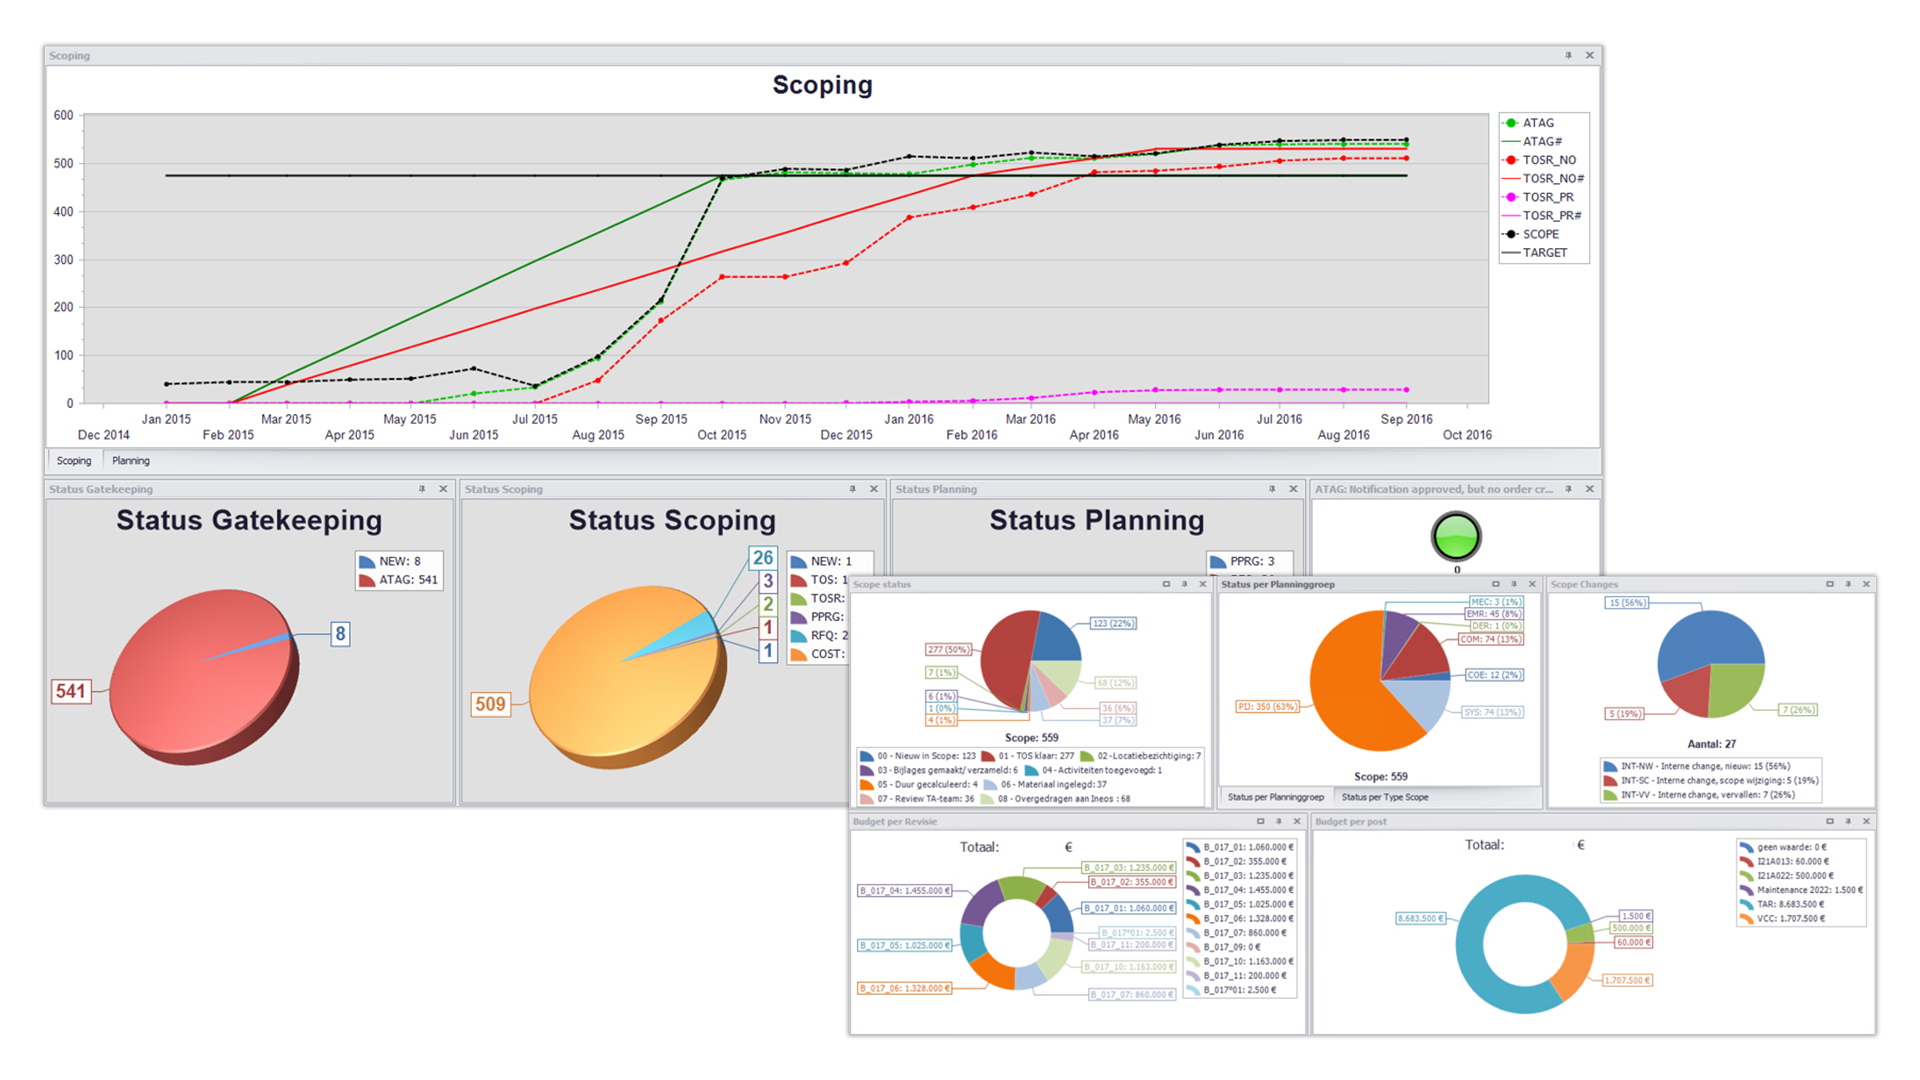Image resolution: width=1920 pixels, height=1080 pixels.
Task: Click the 'SYS: 74 (13%)' pie label
Action: (x=1492, y=712)
